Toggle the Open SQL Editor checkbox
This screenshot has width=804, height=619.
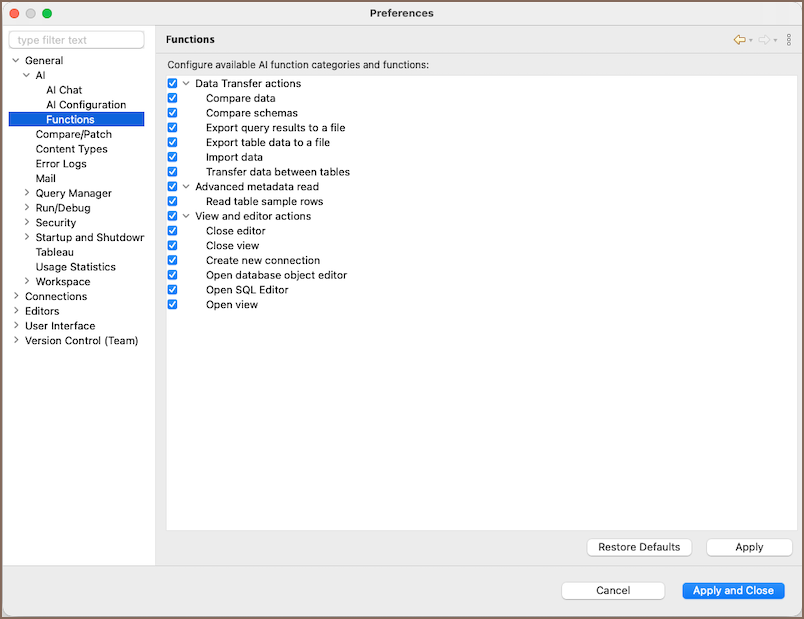pyautogui.click(x=173, y=290)
